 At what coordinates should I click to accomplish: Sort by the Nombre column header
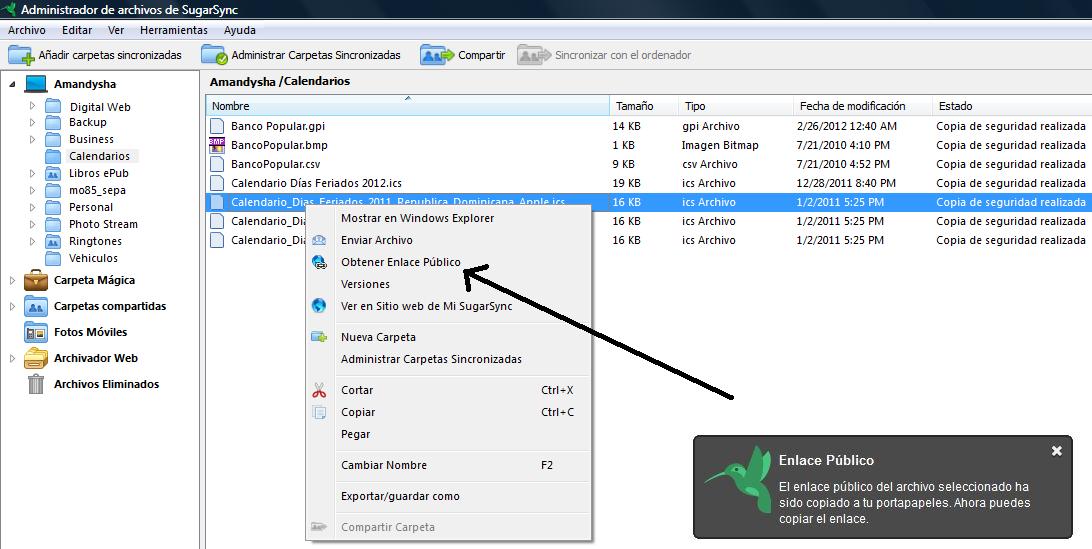click(x=407, y=106)
